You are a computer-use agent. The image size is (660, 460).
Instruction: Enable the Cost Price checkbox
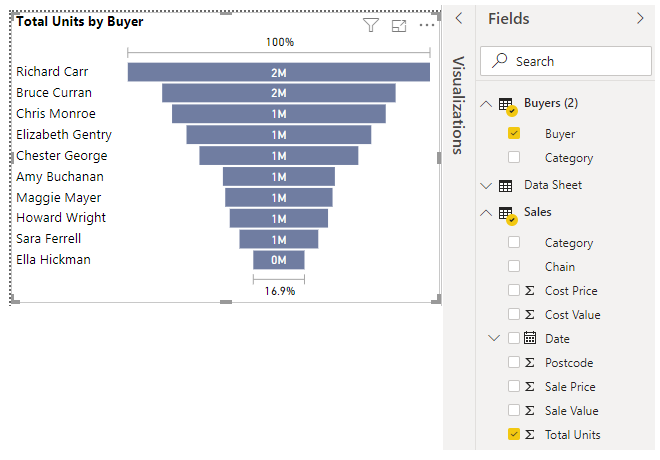pos(514,290)
